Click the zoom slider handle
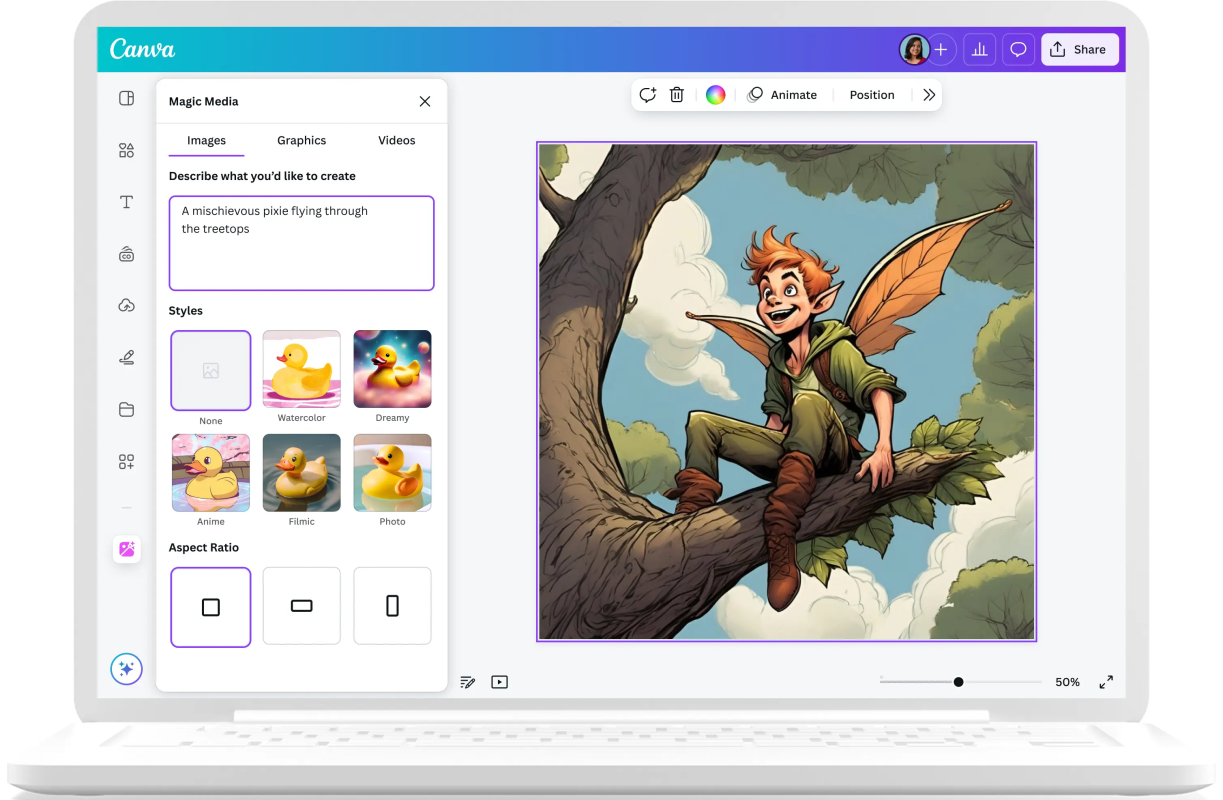Image resolution: width=1223 pixels, height=800 pixels. [x=958, y=682]
